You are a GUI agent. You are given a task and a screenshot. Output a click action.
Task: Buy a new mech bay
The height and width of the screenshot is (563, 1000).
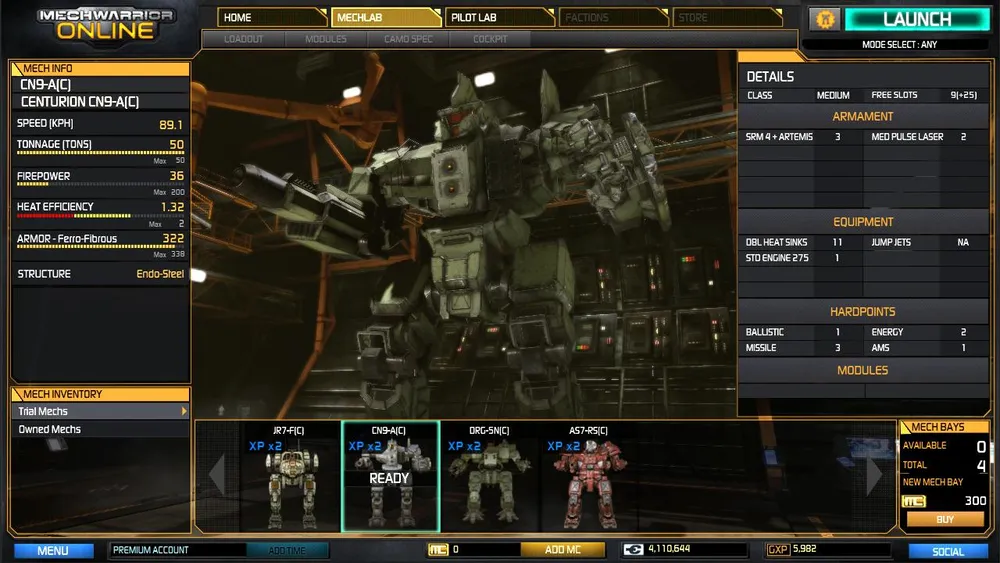click(945, 520)
